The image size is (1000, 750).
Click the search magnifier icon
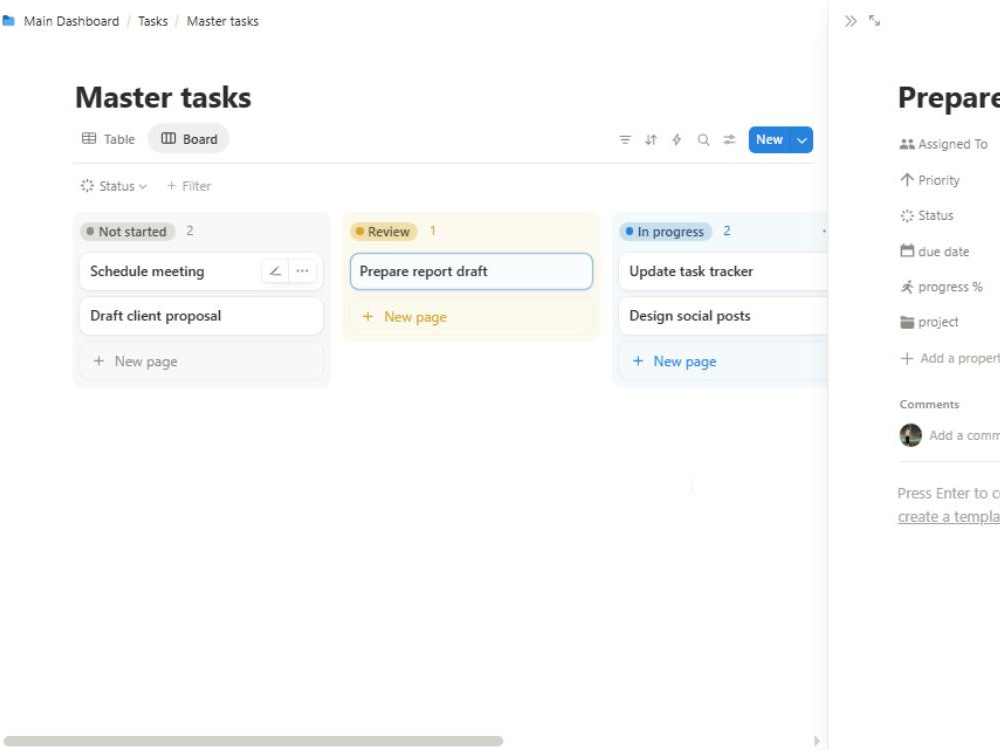click(703, 140)
